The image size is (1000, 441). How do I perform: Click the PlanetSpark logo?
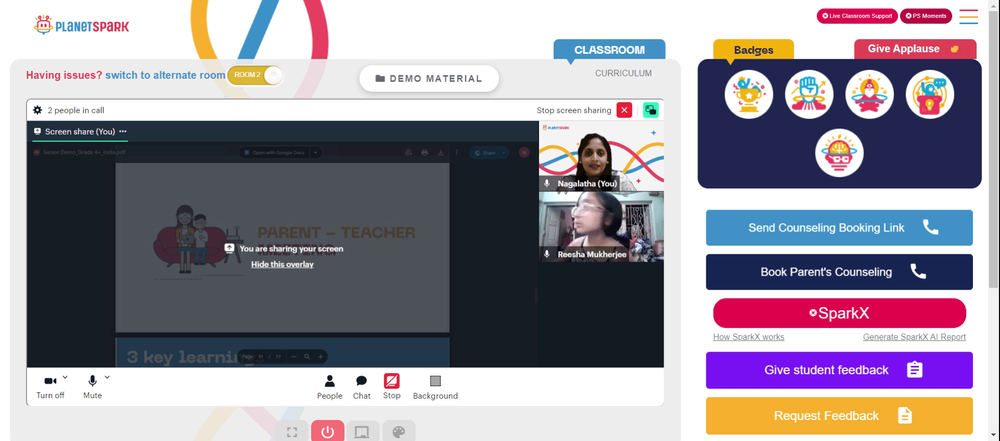pos(81,26)
